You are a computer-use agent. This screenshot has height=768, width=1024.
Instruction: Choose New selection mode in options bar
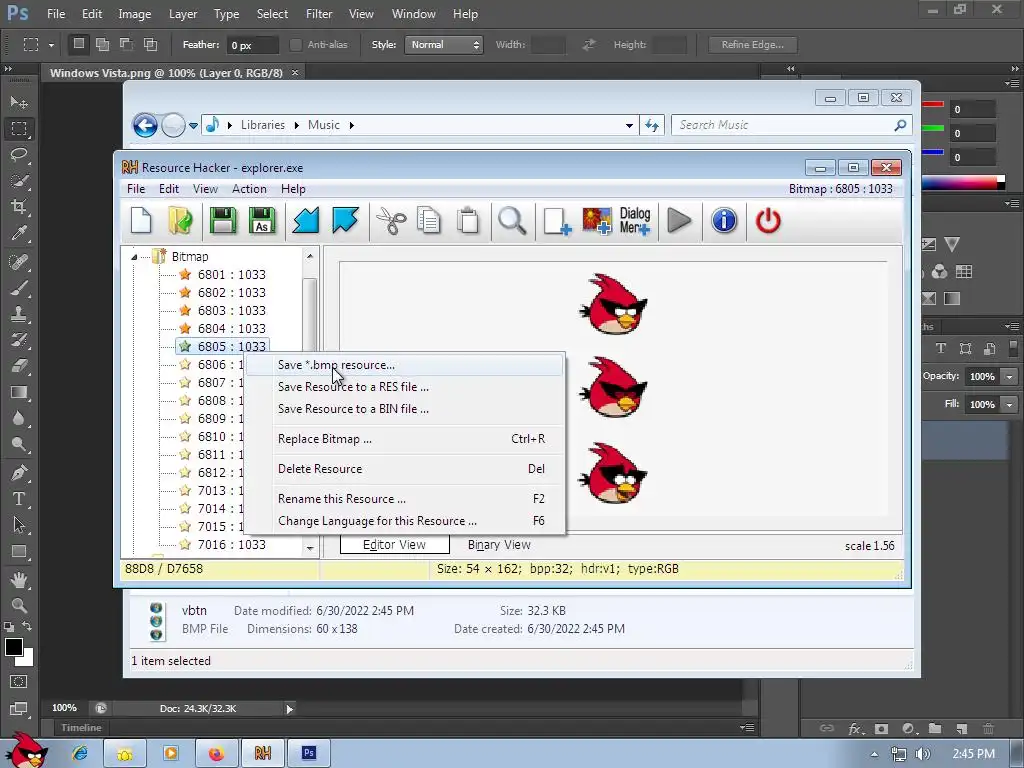(x=78, y=44)
